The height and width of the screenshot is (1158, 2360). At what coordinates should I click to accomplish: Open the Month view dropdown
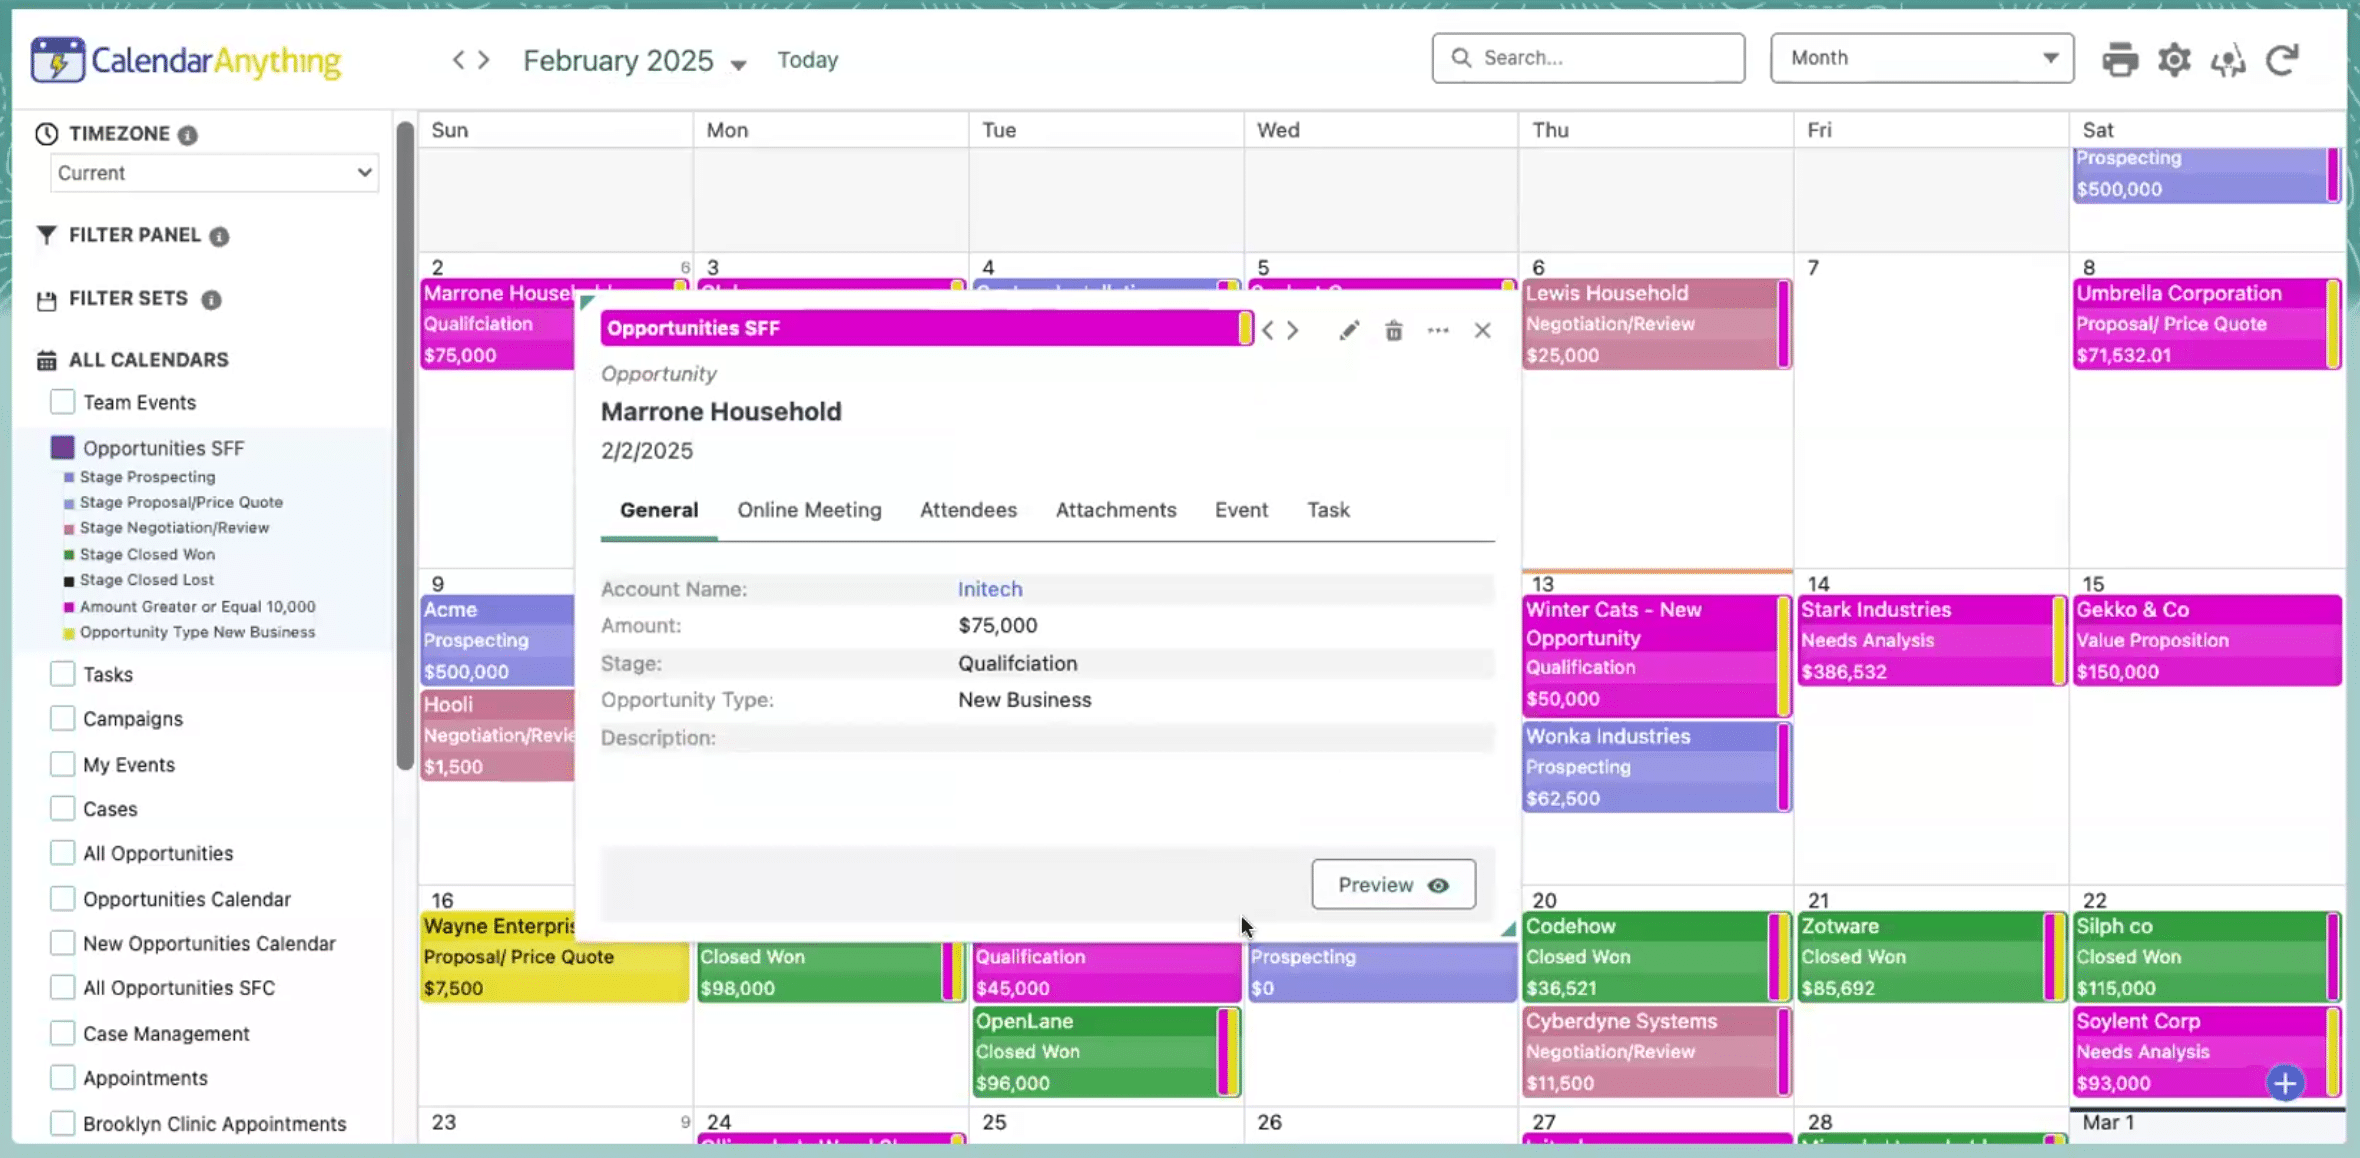pos(1922,58)
